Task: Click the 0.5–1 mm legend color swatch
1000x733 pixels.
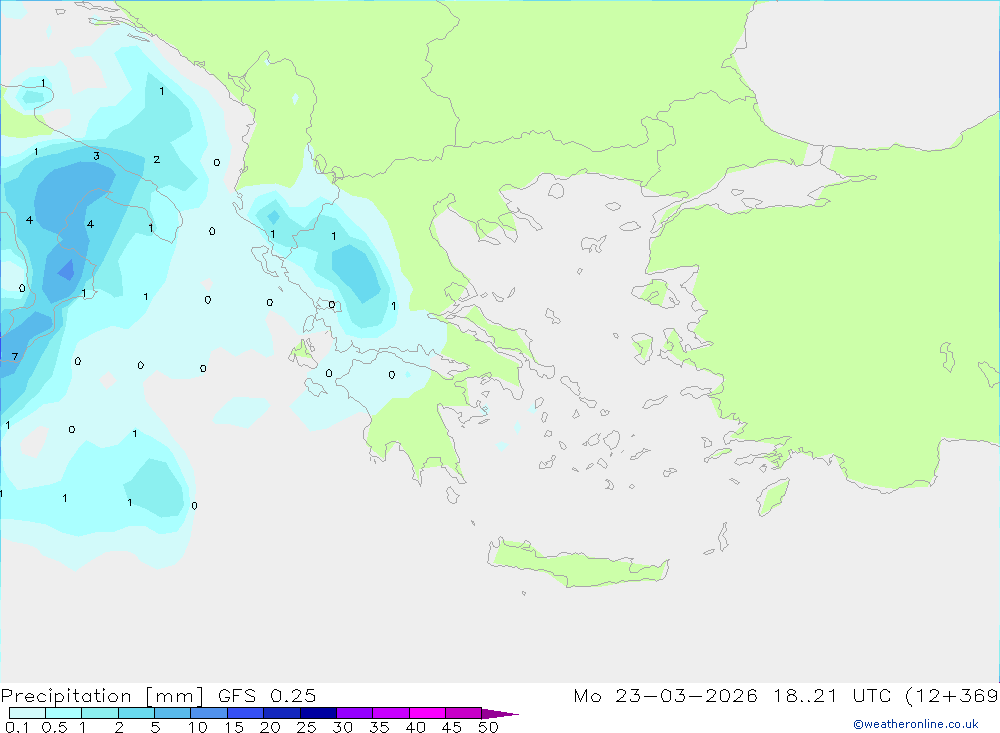Action: pyautogui.click(x=64, y=713)
